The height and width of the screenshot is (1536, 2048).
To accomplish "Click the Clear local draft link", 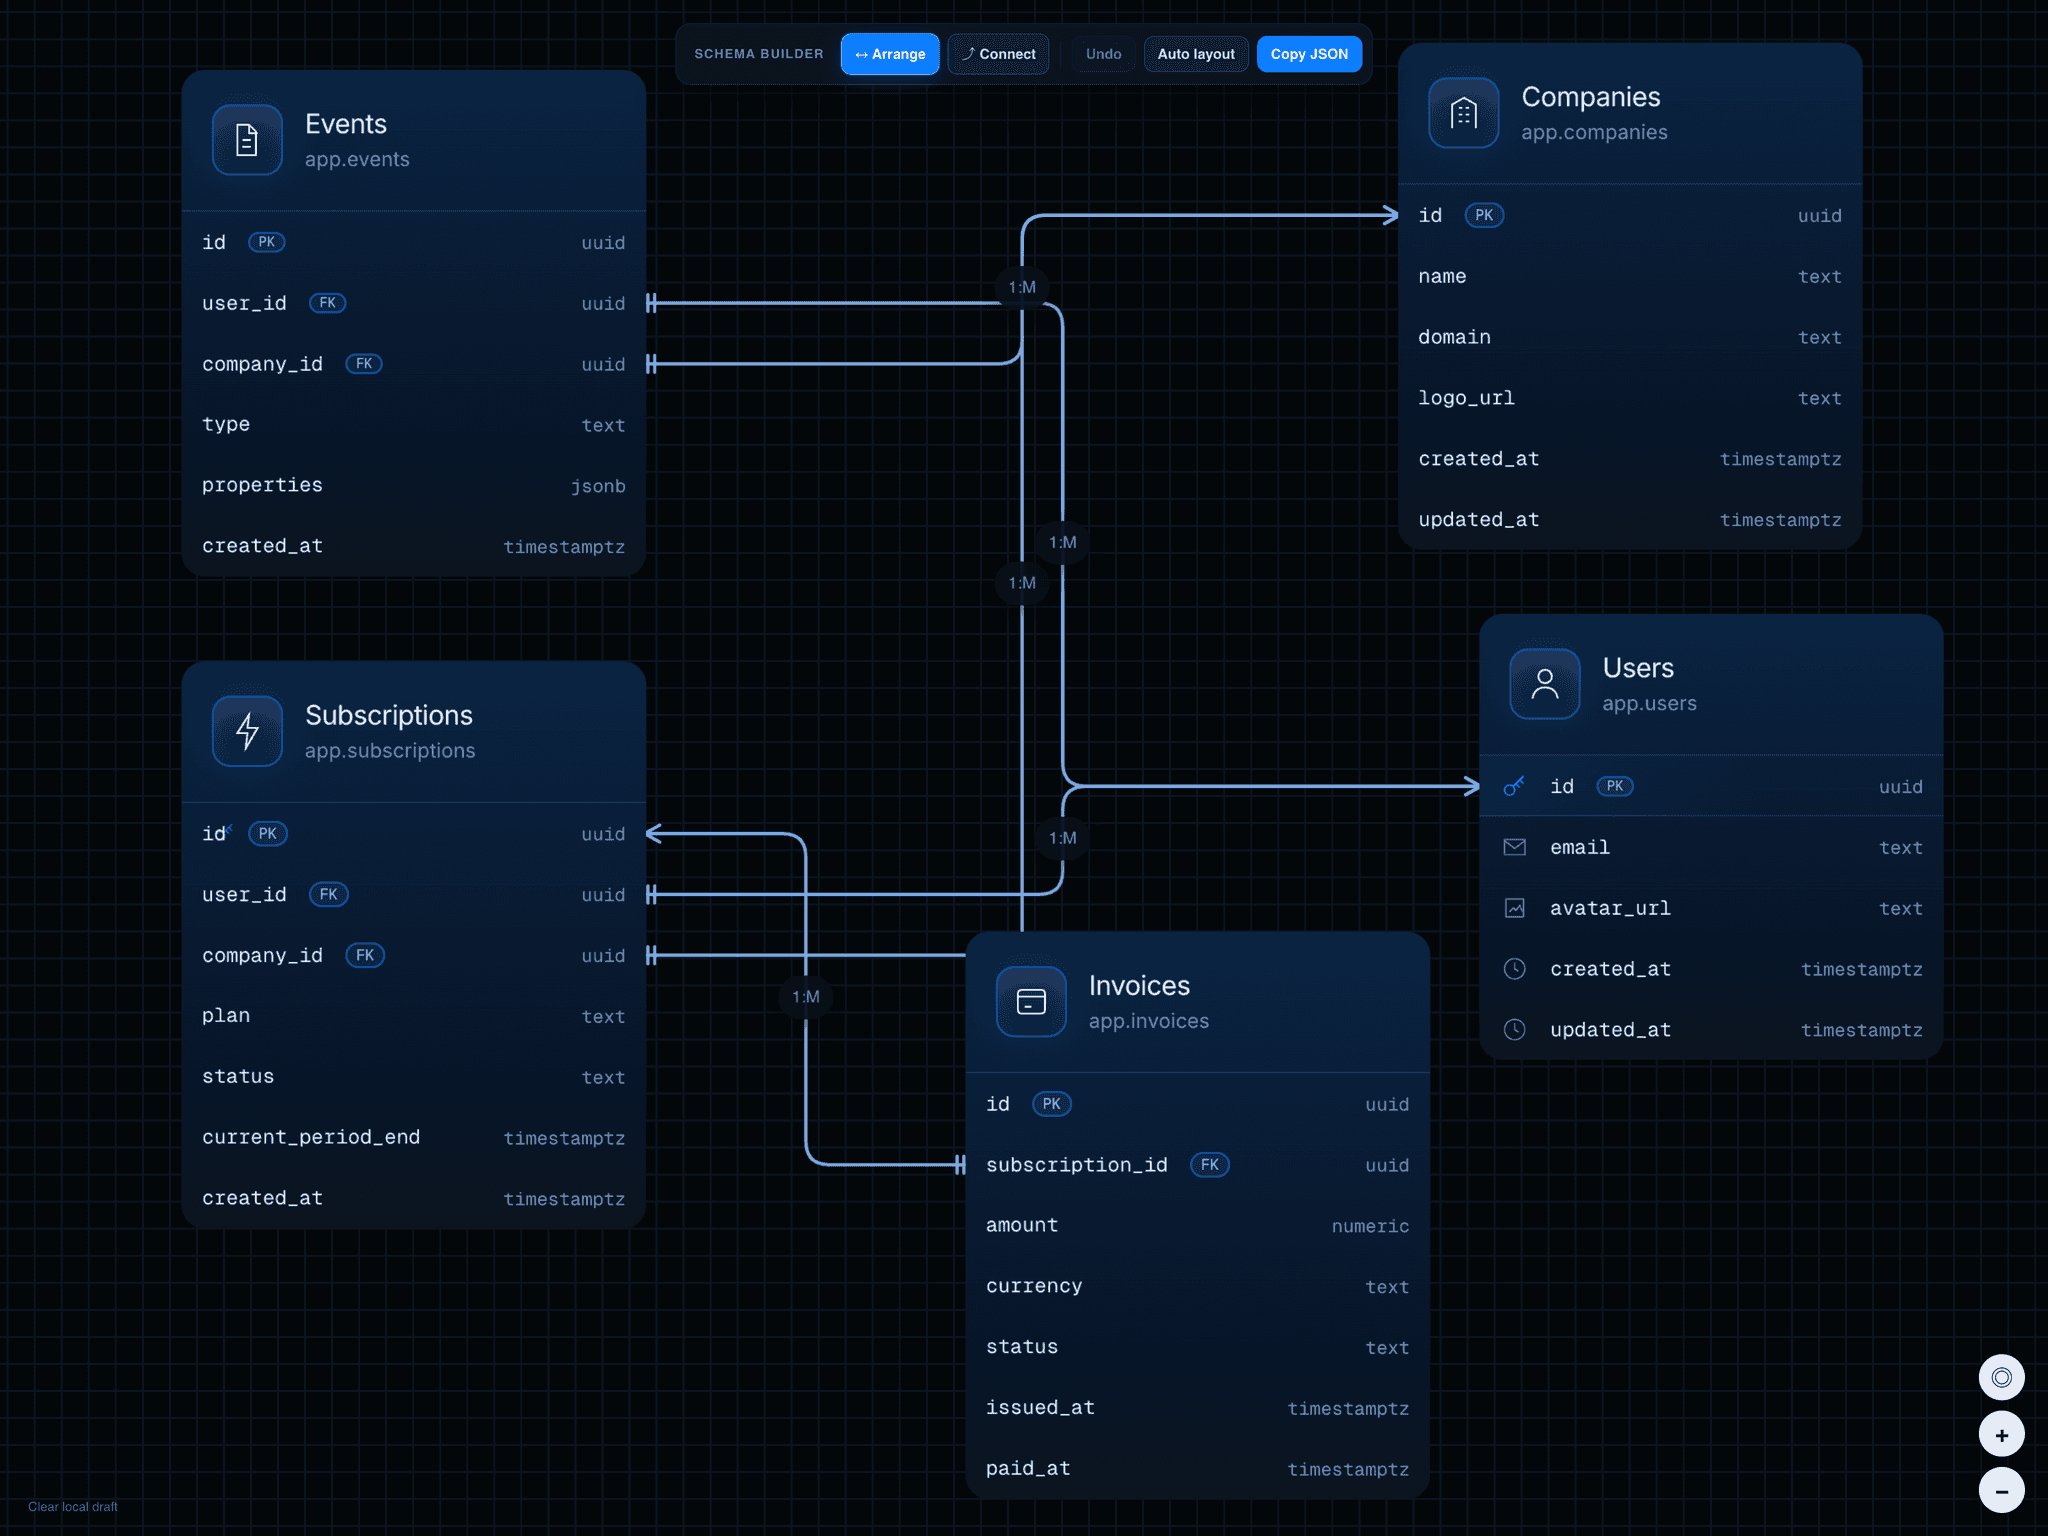I will point(73,1507).
